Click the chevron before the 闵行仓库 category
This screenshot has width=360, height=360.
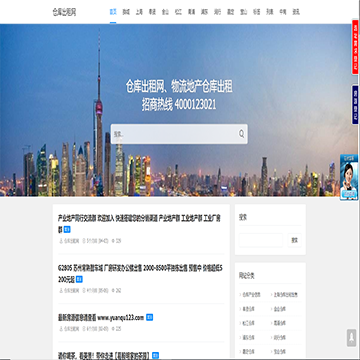[272, 338]
